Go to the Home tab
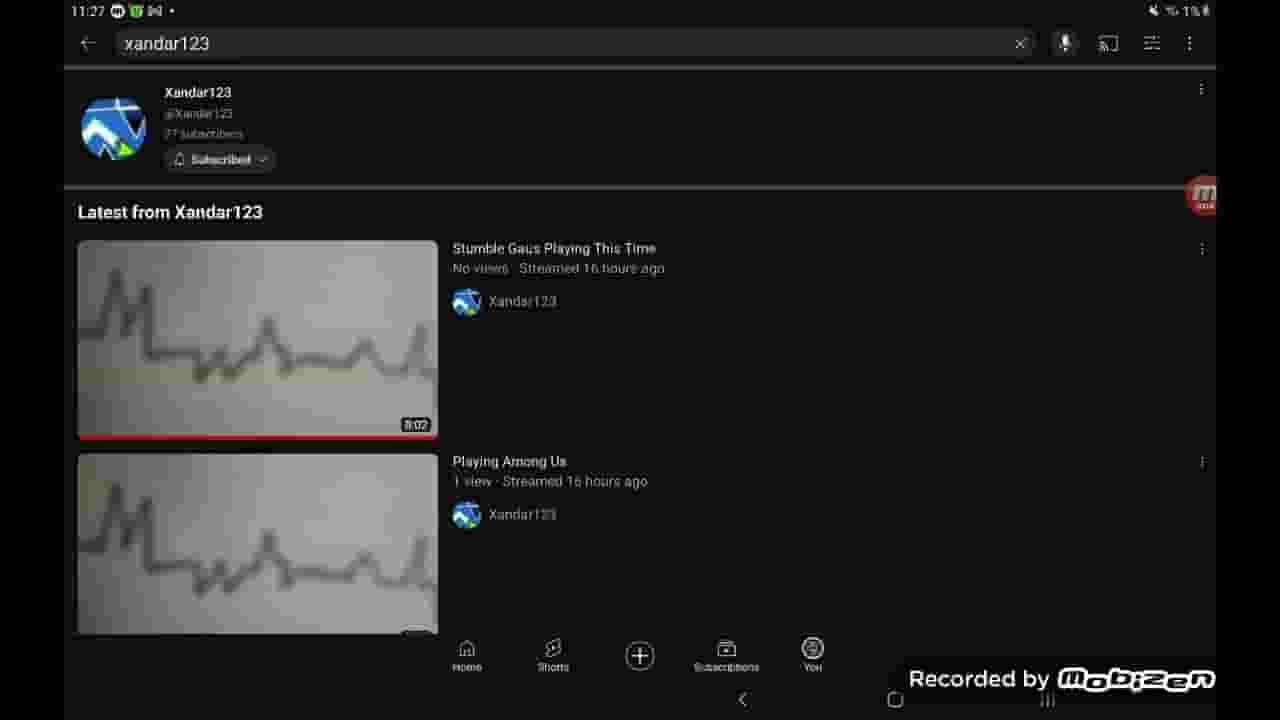The width and height of the screenshot is (1280, 720). (467, 656)
